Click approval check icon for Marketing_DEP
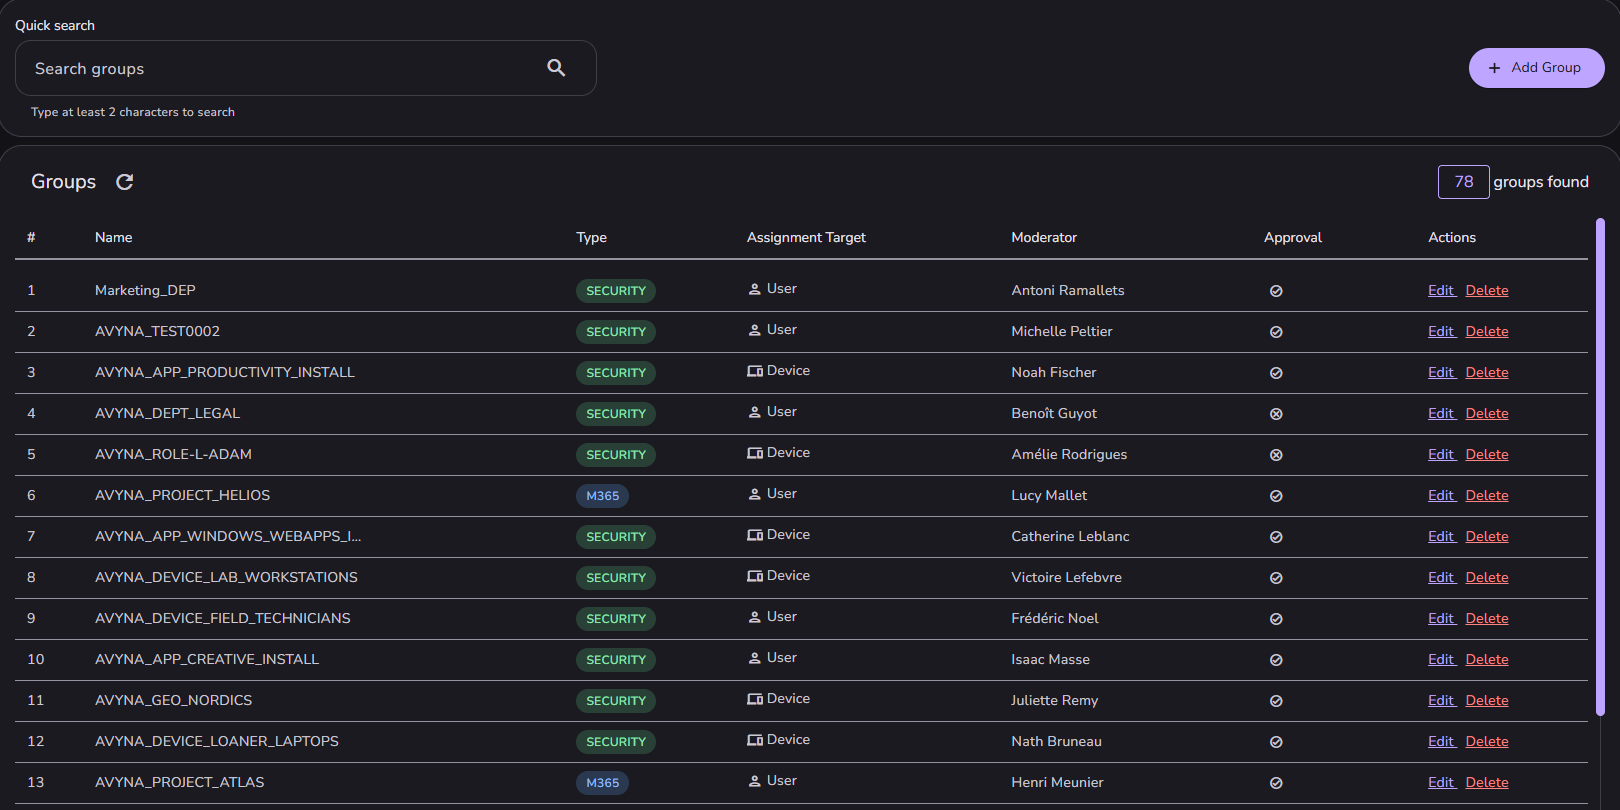The image size is (1620, 810). click(1276, 291)
